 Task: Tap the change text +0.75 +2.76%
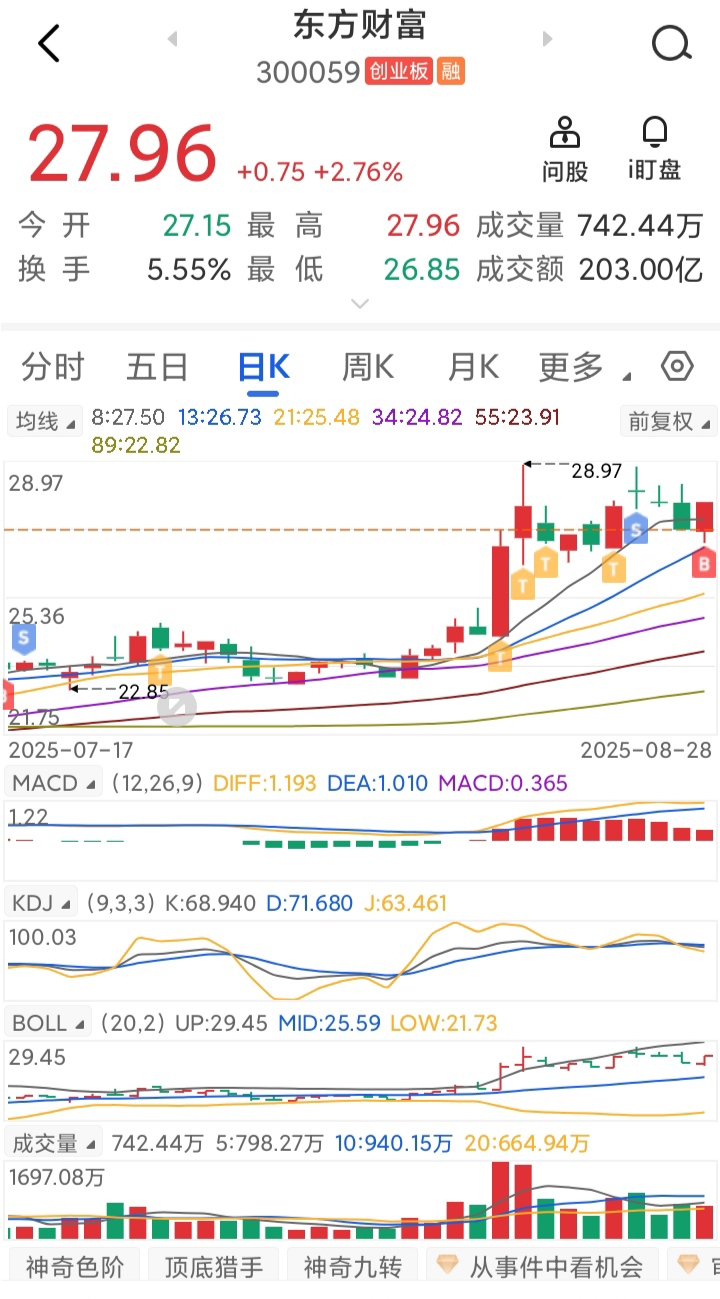coord(320,172)
